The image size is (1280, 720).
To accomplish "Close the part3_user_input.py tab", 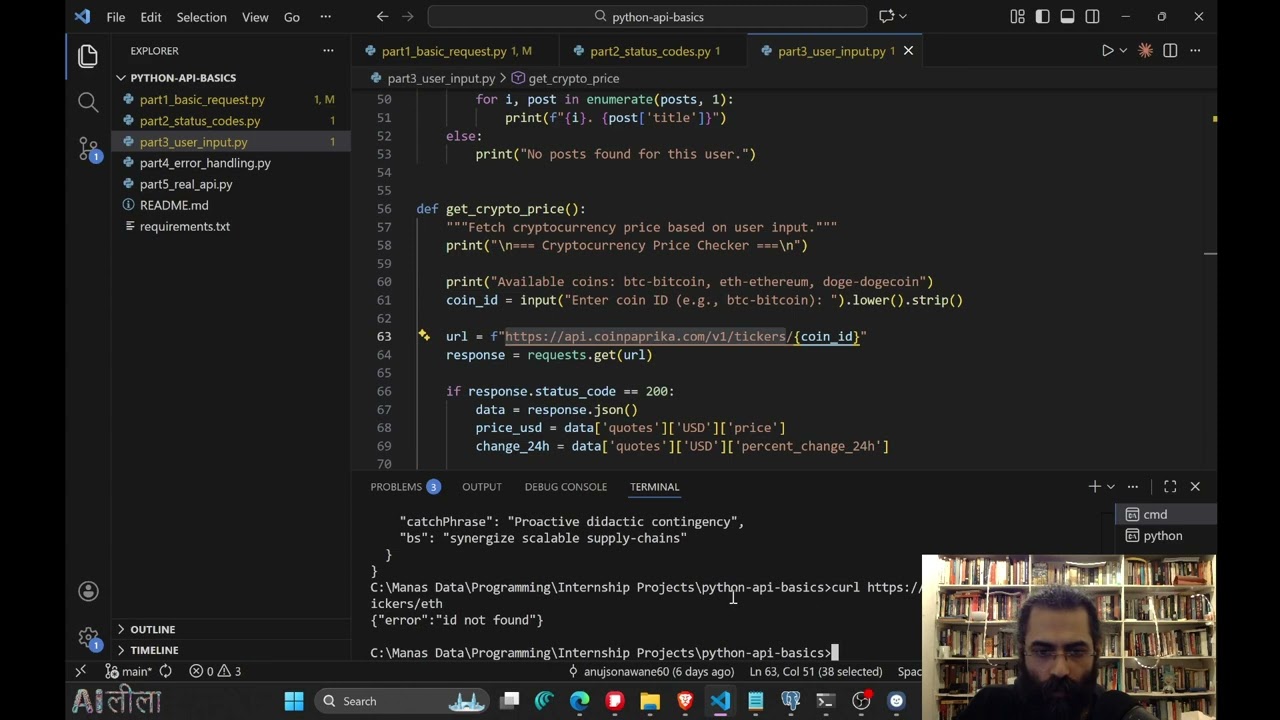I will pos(908,51).
